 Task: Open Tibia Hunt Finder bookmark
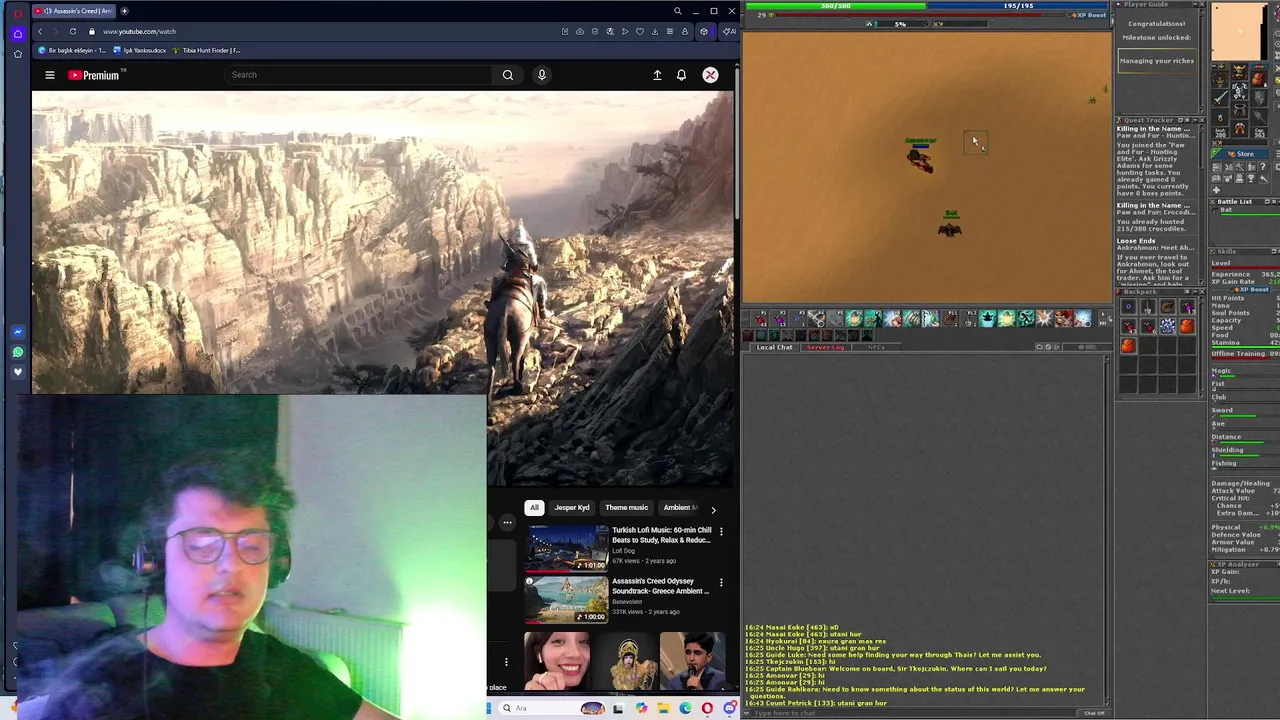(206, 50)
